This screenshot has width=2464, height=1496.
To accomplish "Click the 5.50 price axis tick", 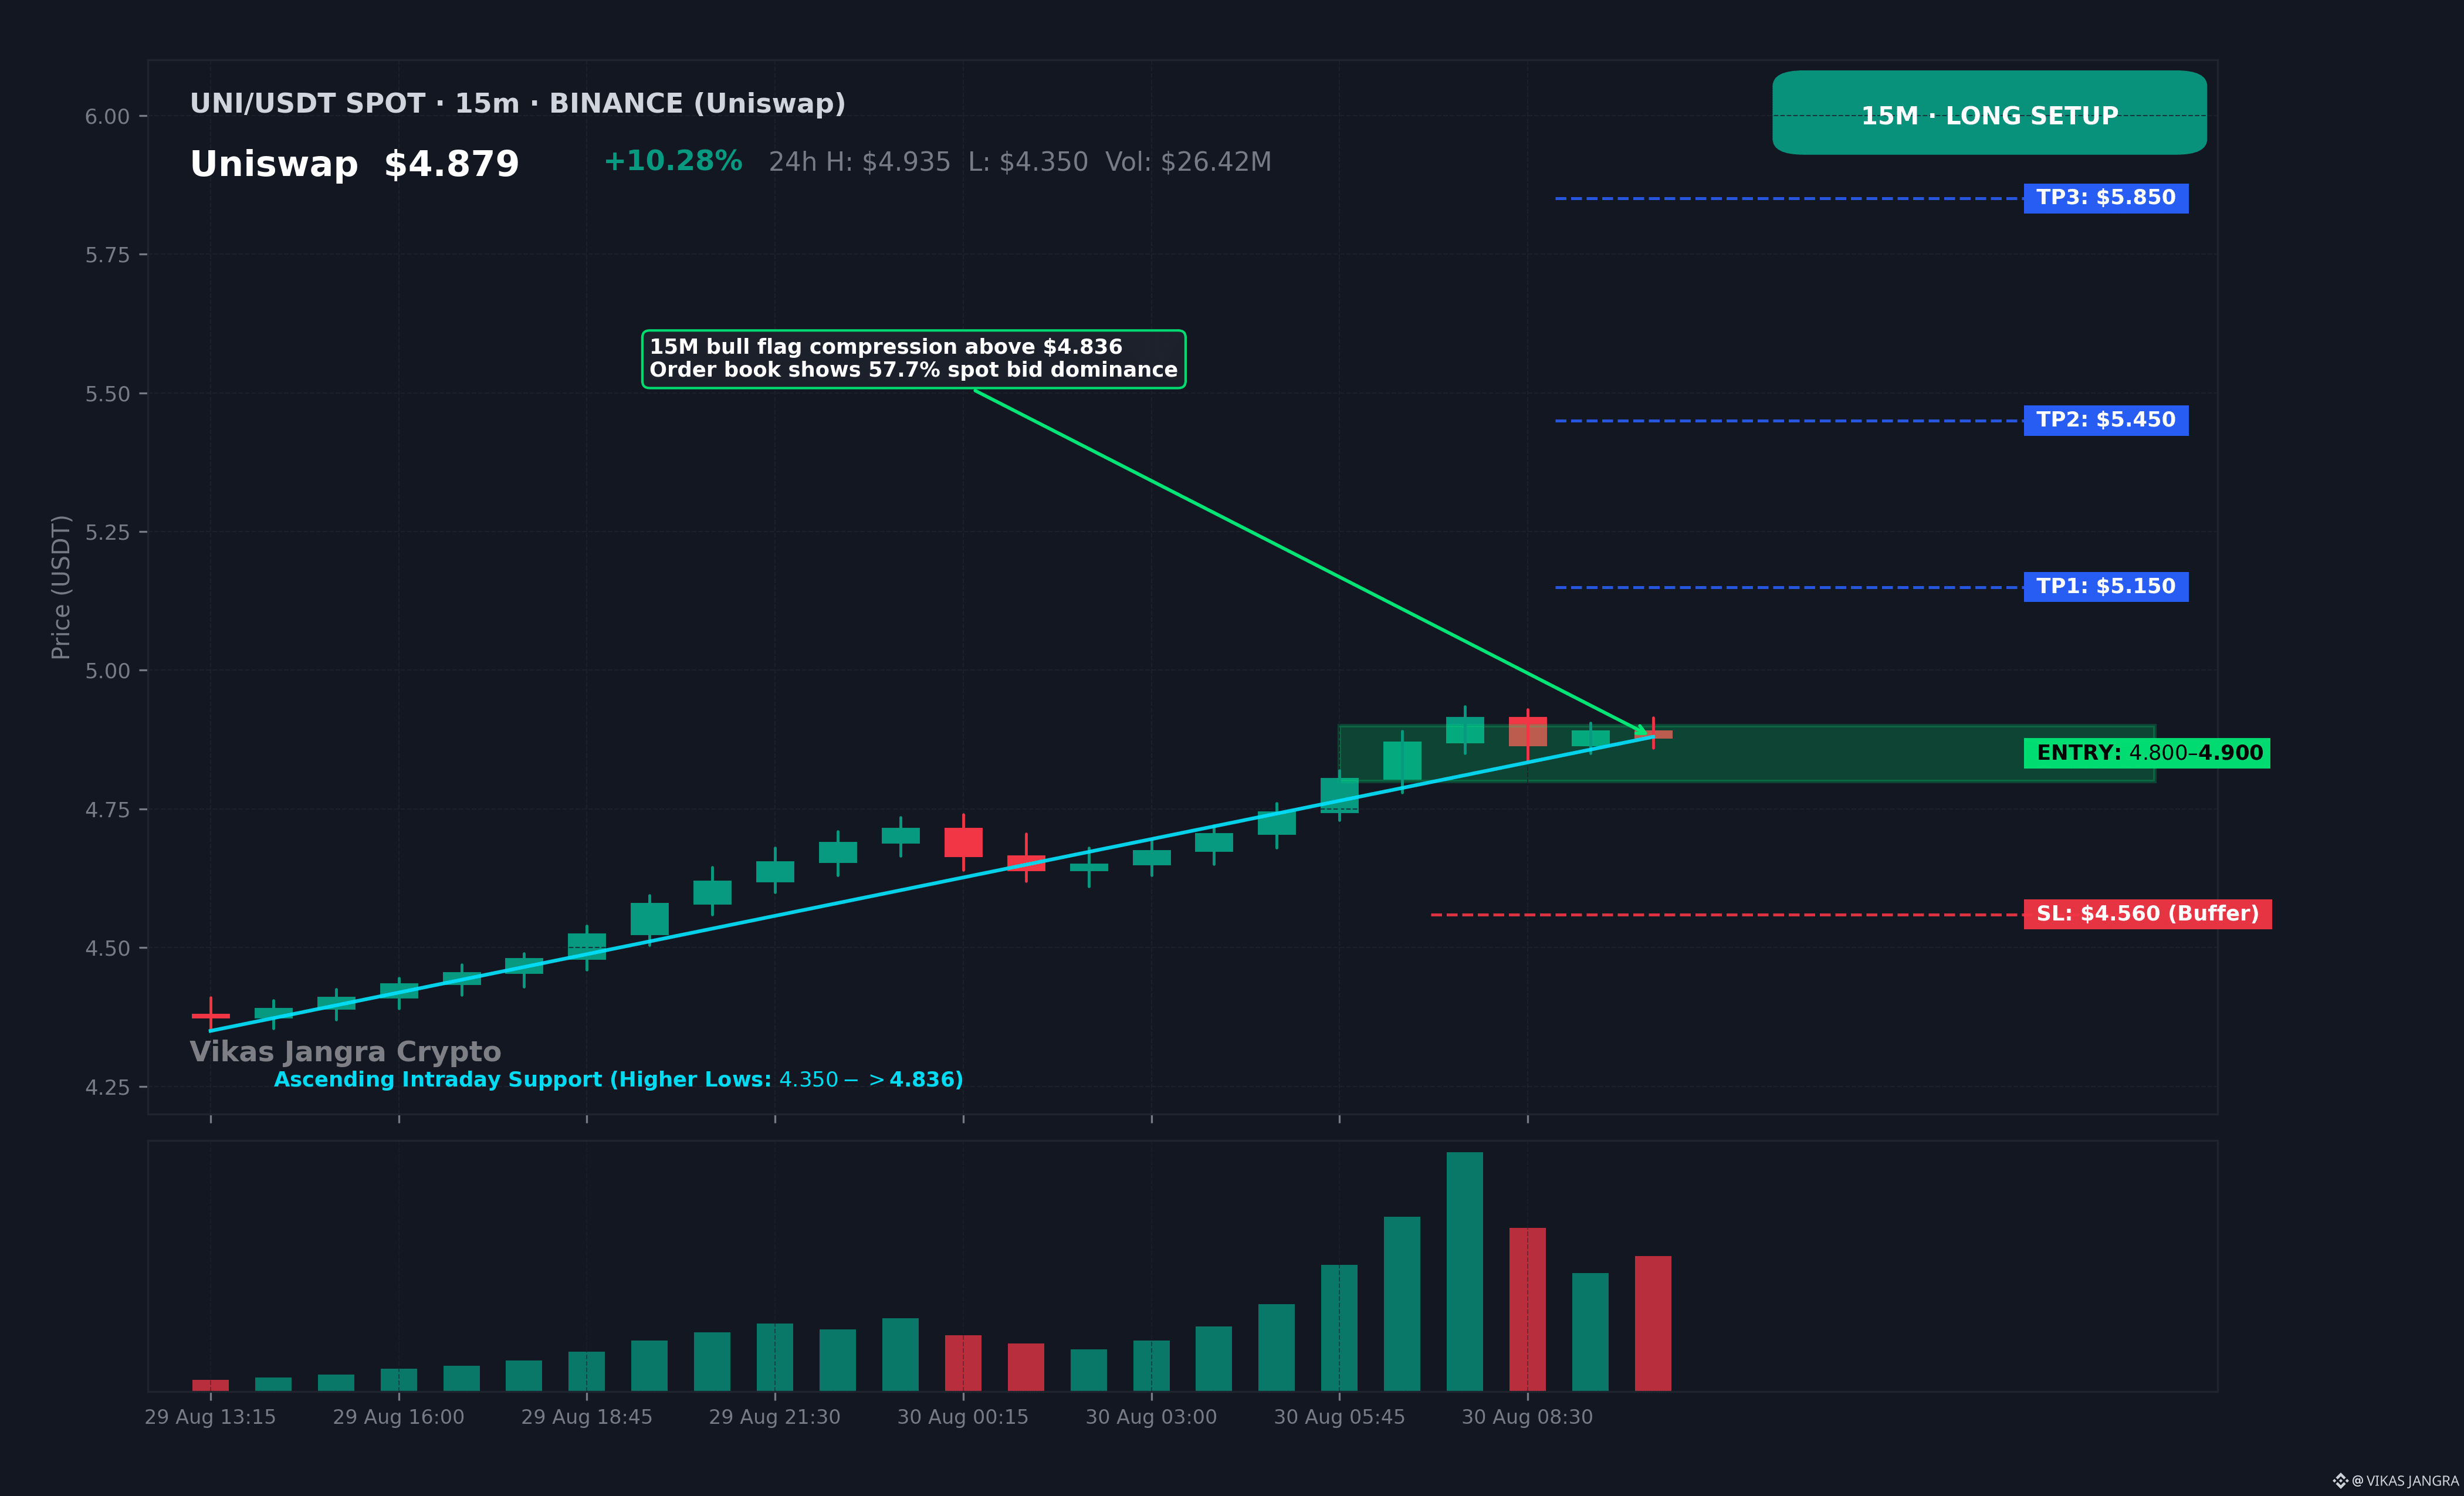I will pos(107,394).
